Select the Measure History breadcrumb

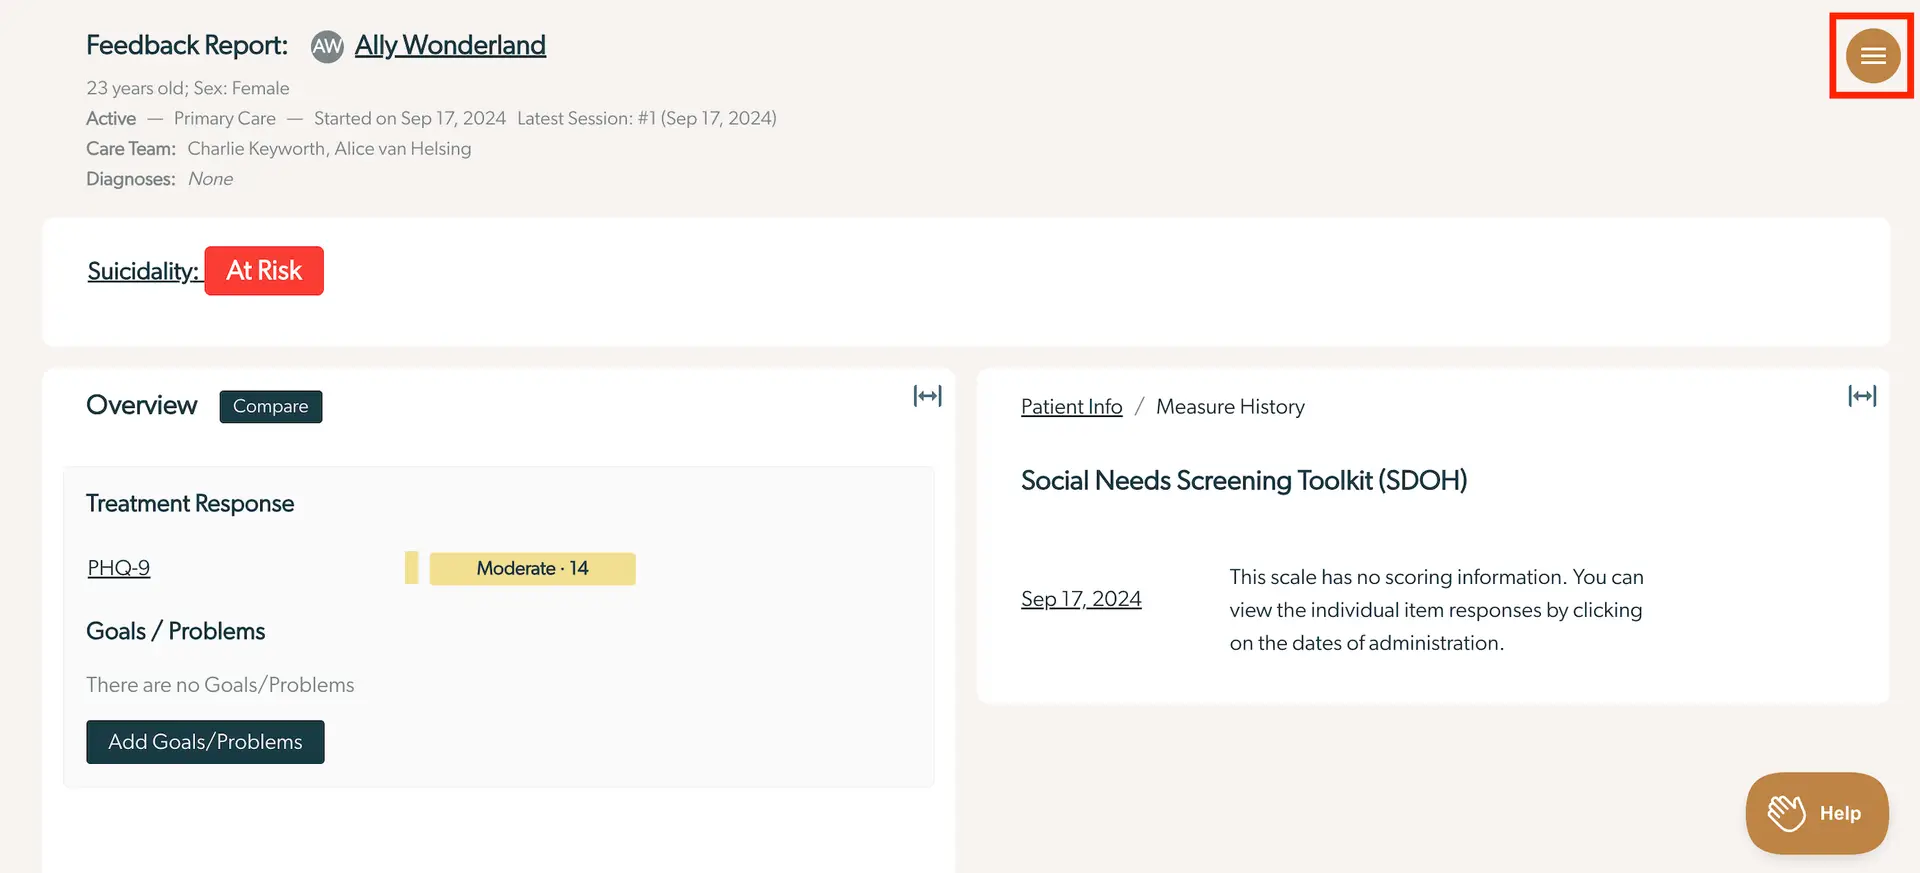pos(1230,407)
